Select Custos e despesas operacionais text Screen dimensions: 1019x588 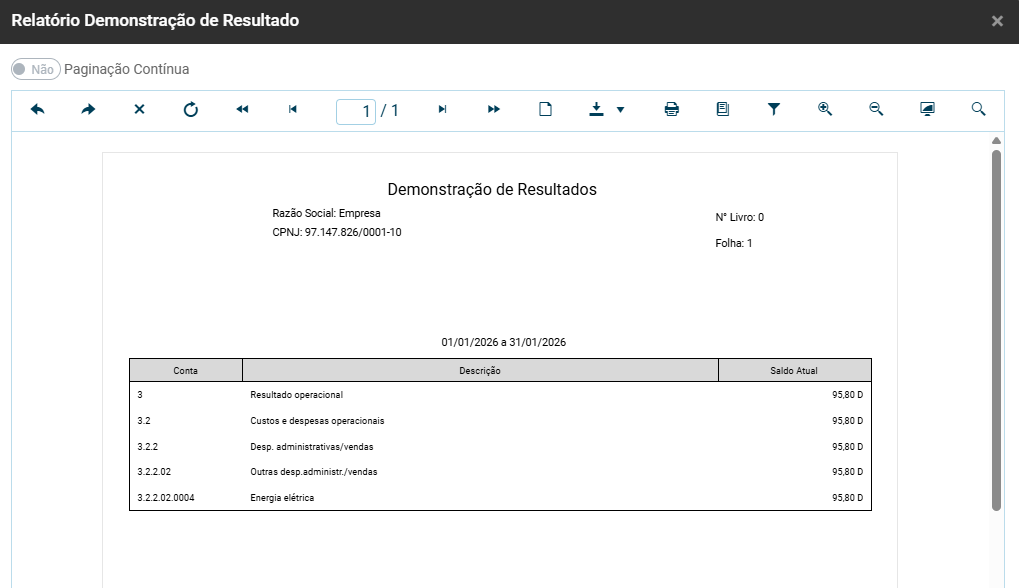(x=317, y=421)
